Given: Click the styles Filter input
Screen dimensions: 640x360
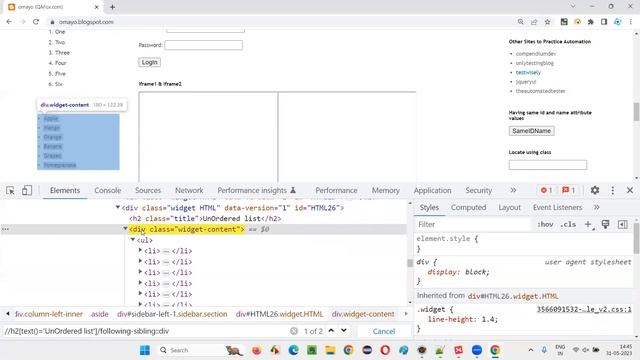Looking at the screenshot, I should [473, 224].
